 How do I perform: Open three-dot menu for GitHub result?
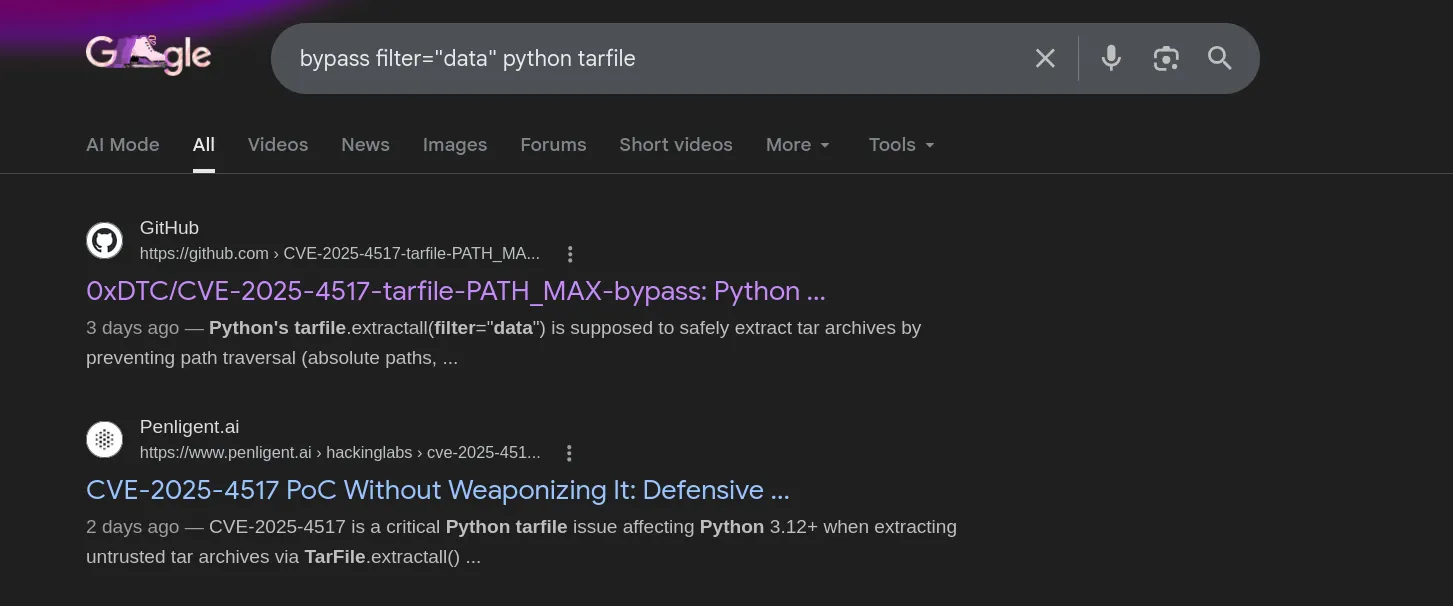click(x=570, y=254)
